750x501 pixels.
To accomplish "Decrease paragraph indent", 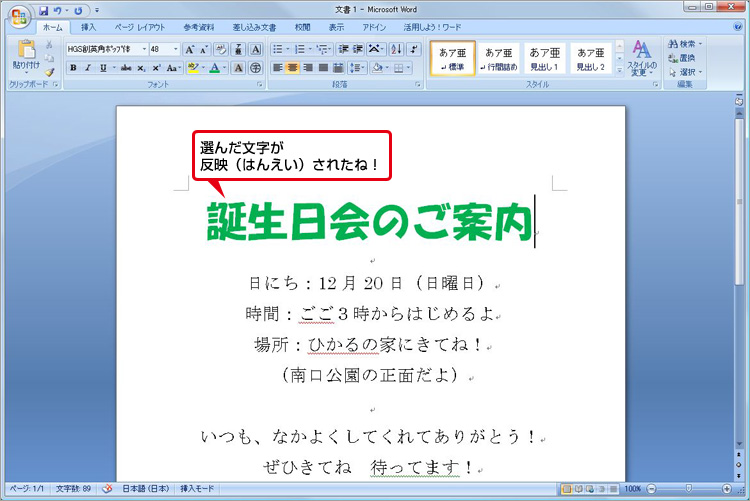I will coord(343,49).
